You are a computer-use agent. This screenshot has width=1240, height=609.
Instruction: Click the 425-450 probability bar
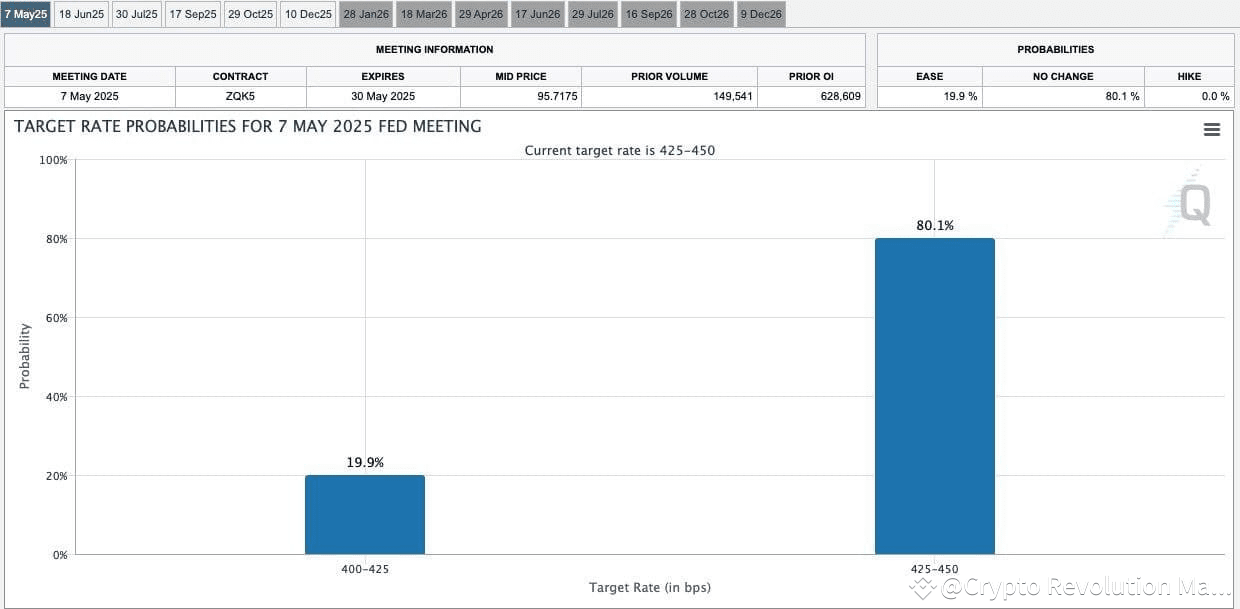934,395
